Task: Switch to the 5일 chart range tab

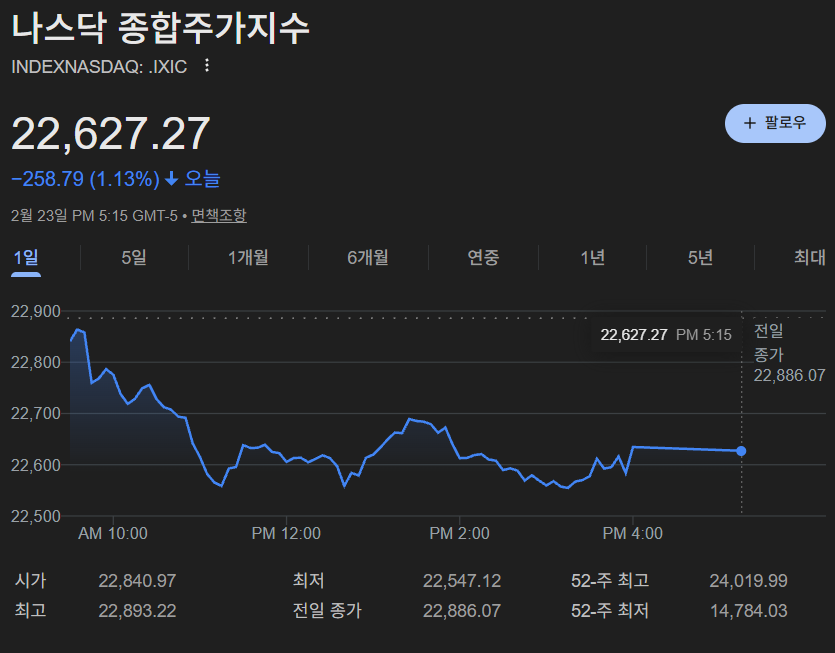Action: click(134, 257)
